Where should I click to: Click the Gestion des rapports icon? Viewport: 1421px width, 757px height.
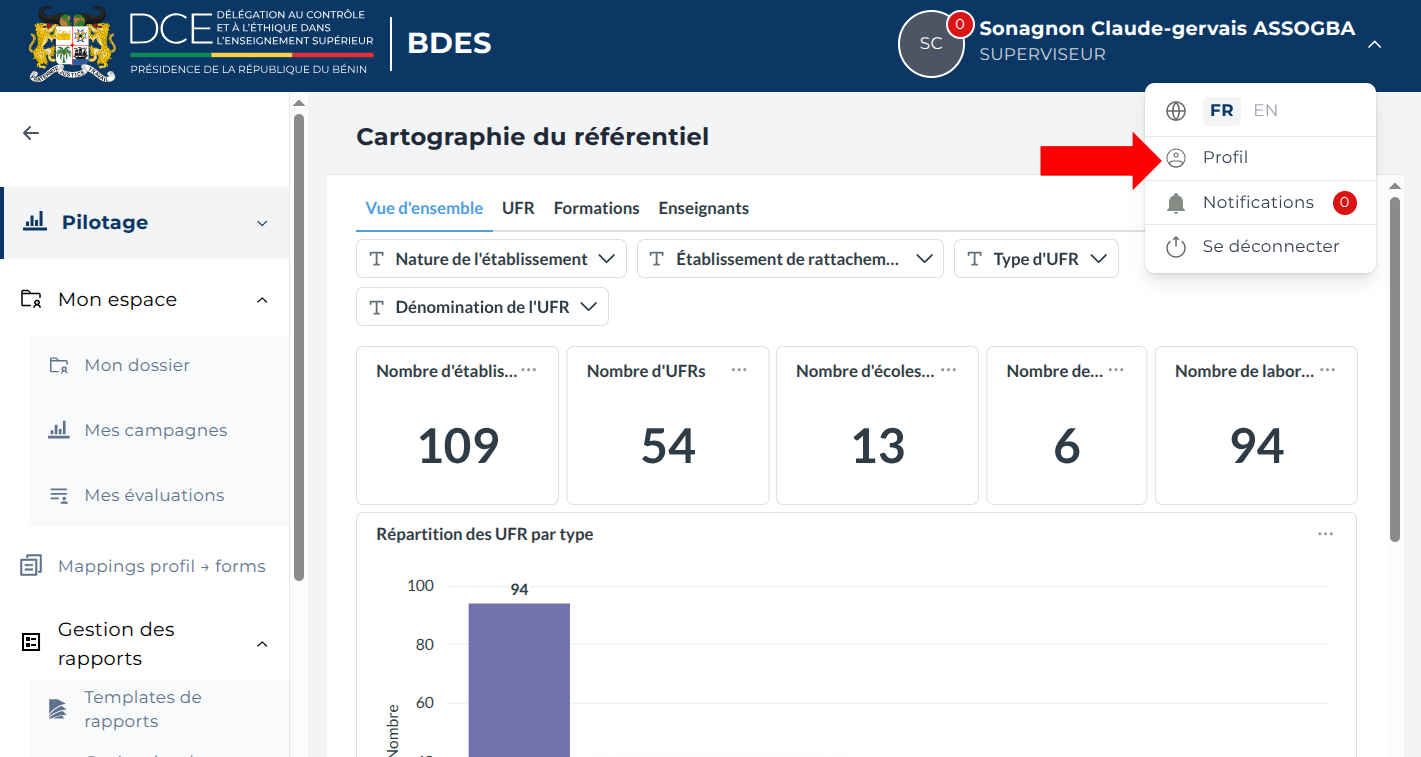[31, 643]
